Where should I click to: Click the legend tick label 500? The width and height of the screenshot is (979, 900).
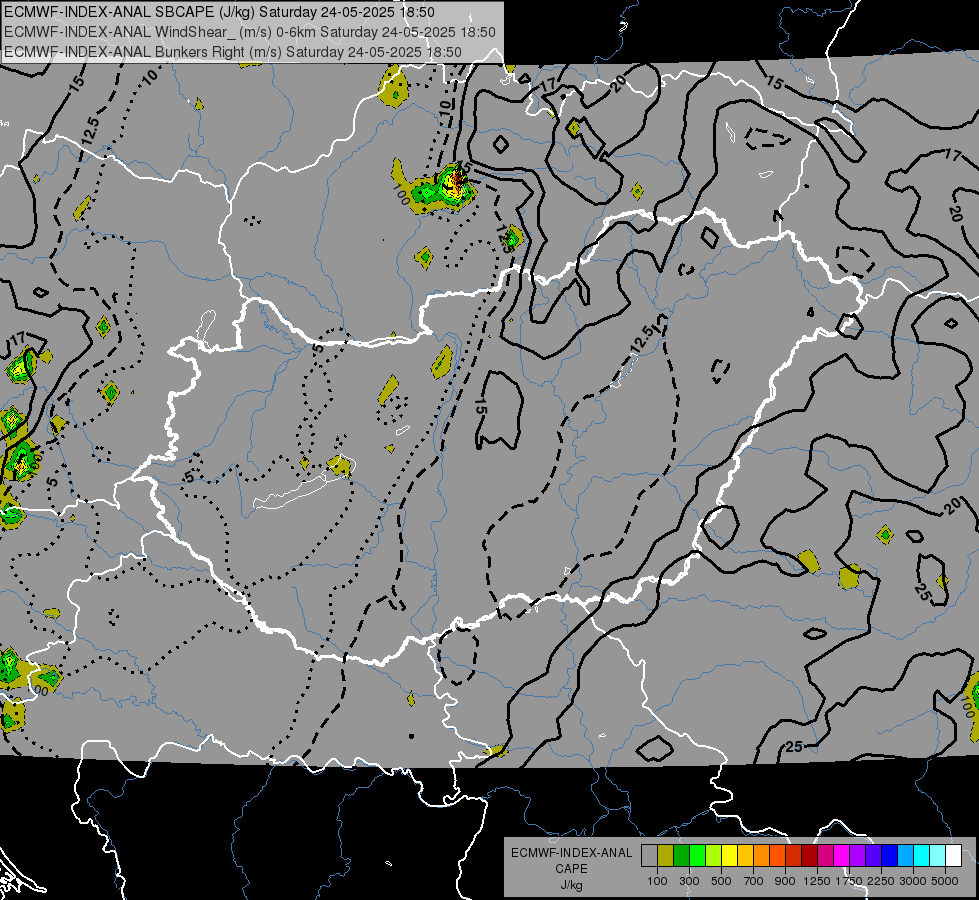721,881
